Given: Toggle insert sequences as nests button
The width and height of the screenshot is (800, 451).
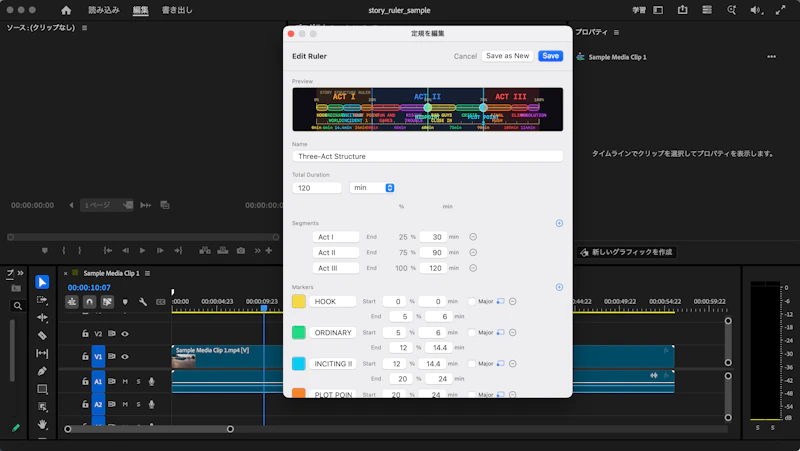Looking at the screenshot, I should point(71,302).
